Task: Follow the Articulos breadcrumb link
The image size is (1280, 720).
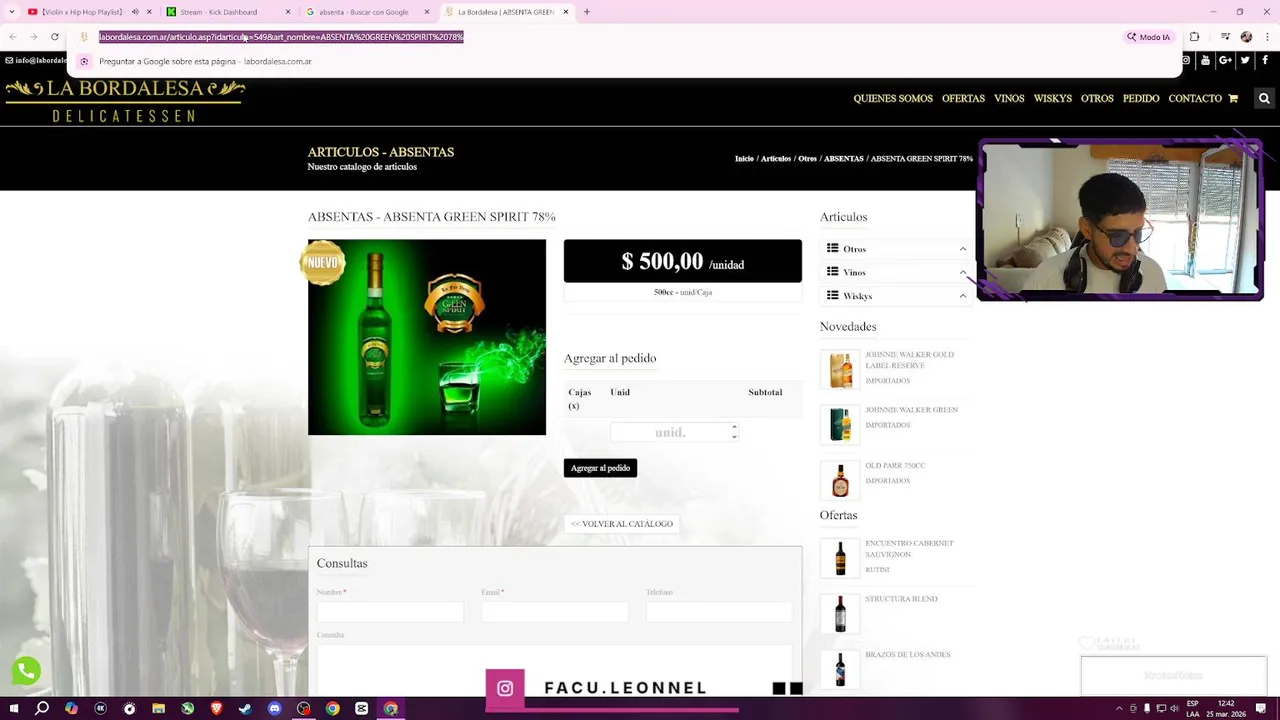Action: coord(776,159)
